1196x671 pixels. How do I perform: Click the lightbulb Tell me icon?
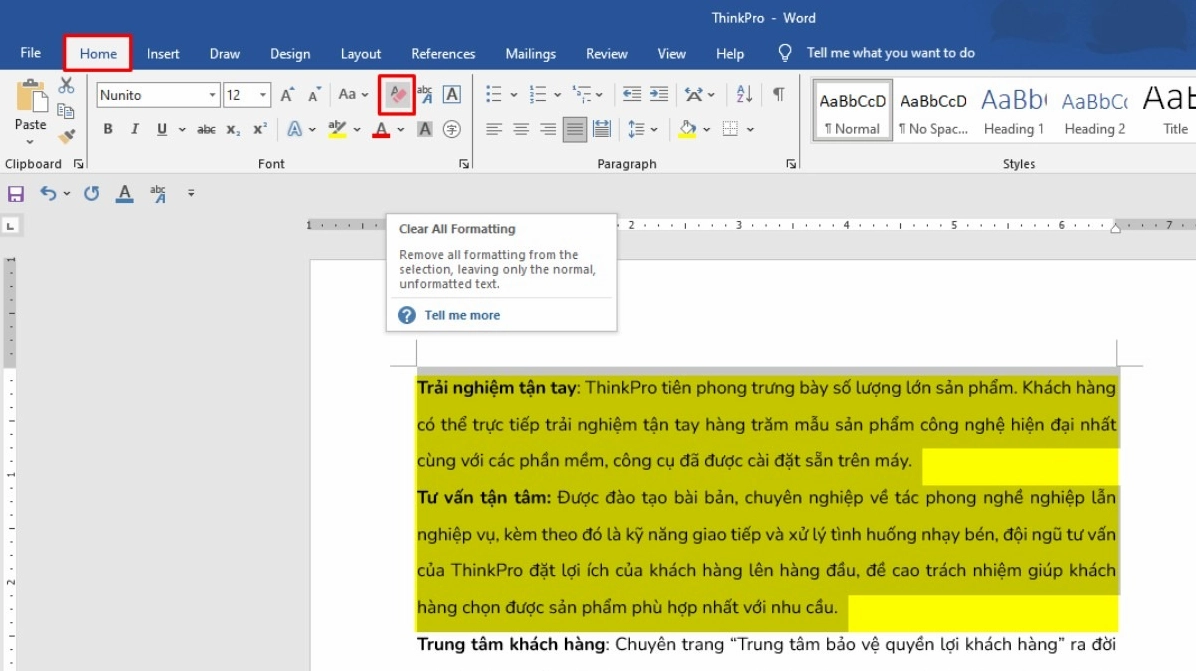(x=784, y=53)
